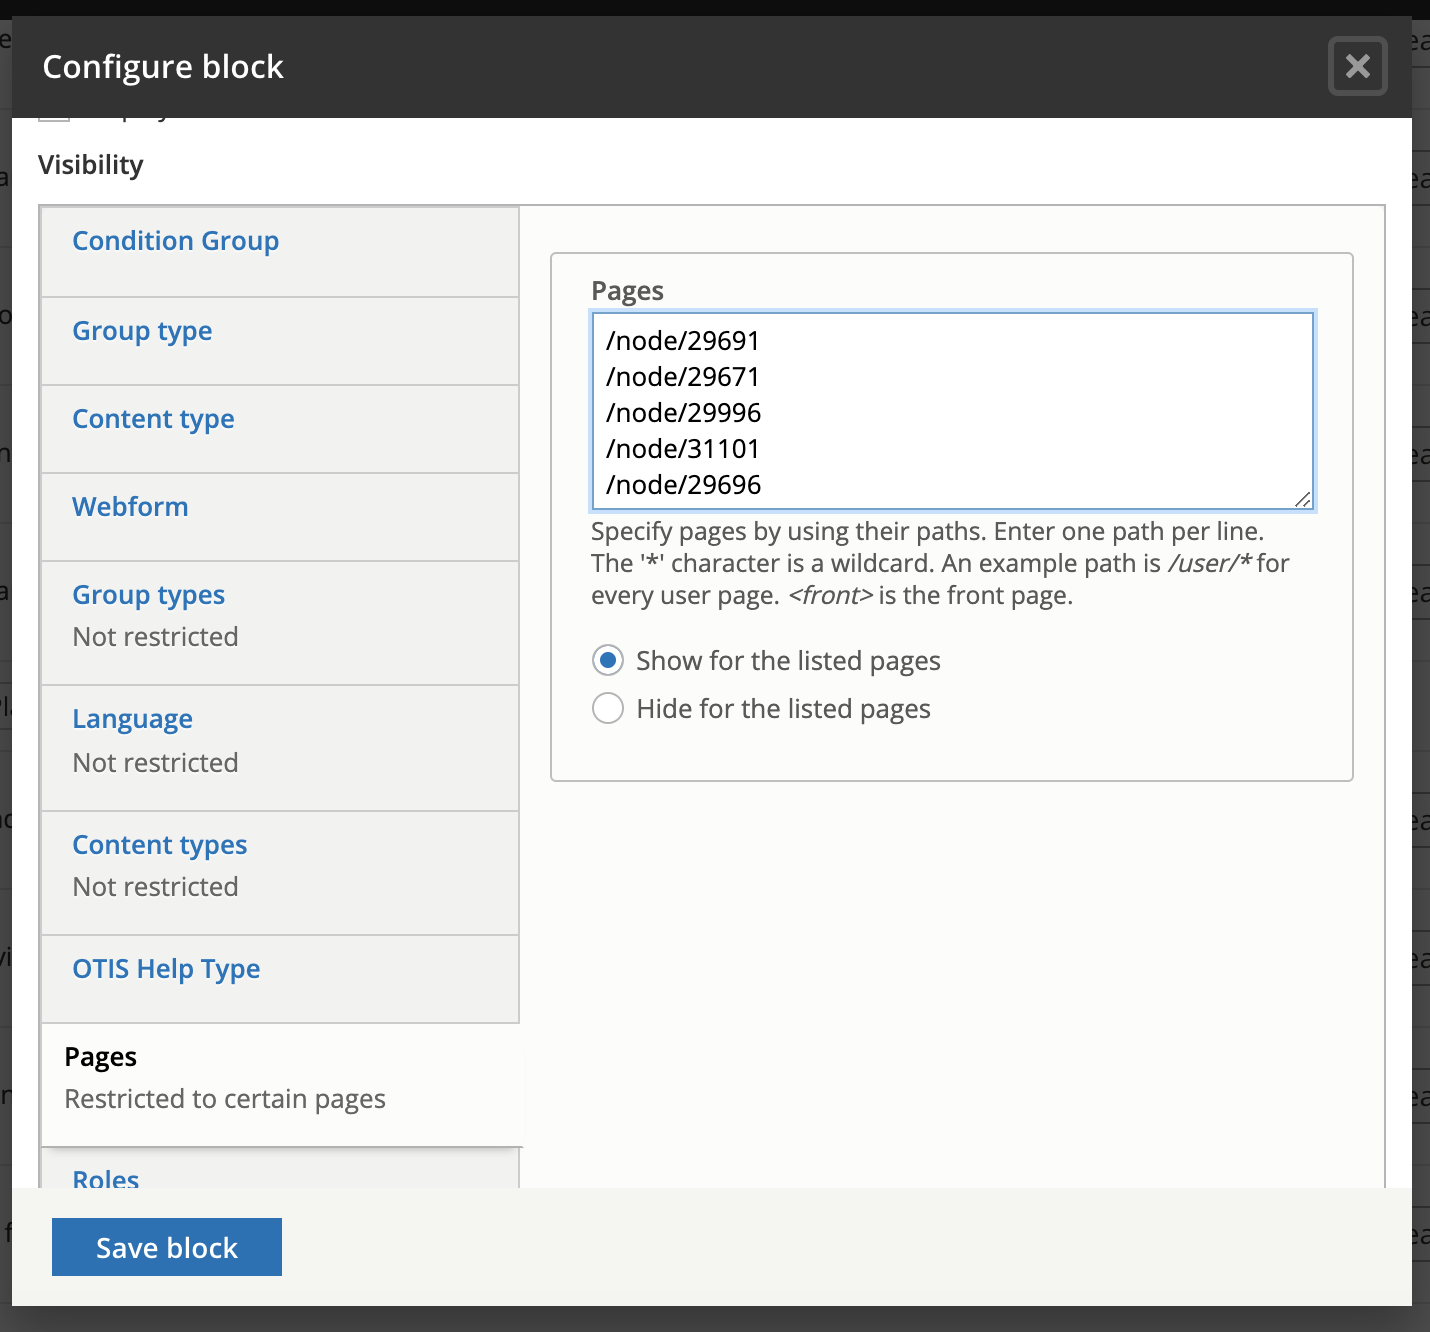The height and width of the screenshot is (1332, 1430).
Task: Click the 'Restricted to certain pages' summary
Action: (x=225, y=1099)
